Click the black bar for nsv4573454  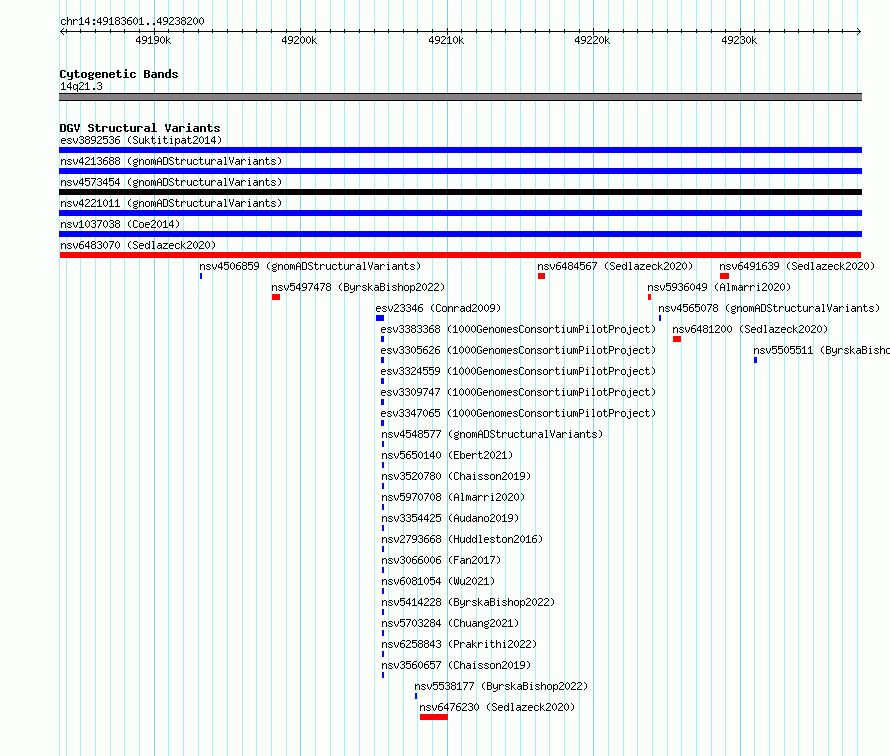pyautogui.click(x=460, y=192)
